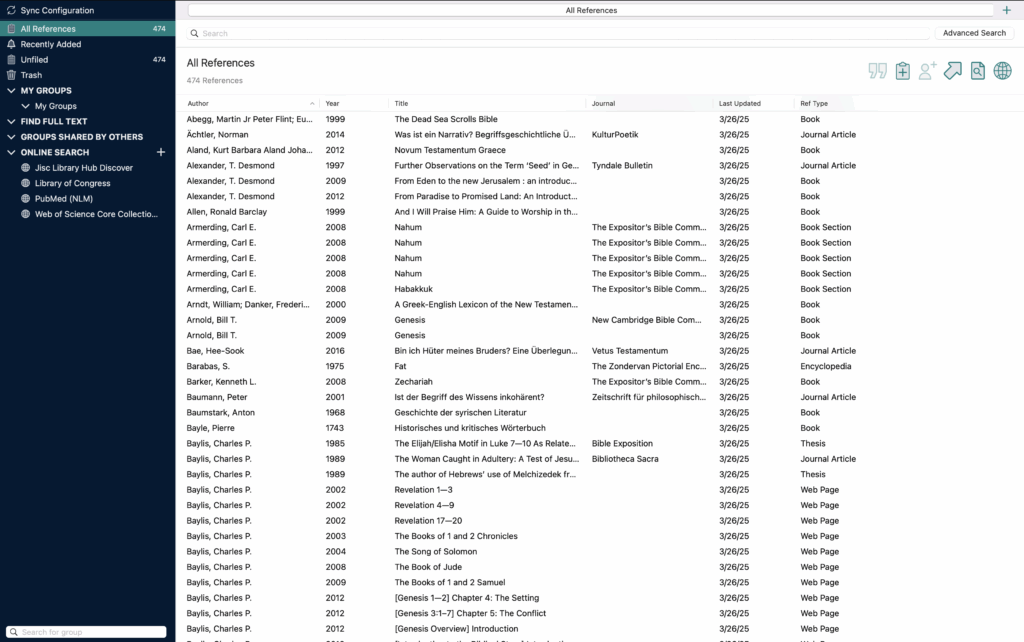Collapse GROUPS SHARED BY OTHERS section
This screenshot has width=1024, height=642.
point(11,137)
